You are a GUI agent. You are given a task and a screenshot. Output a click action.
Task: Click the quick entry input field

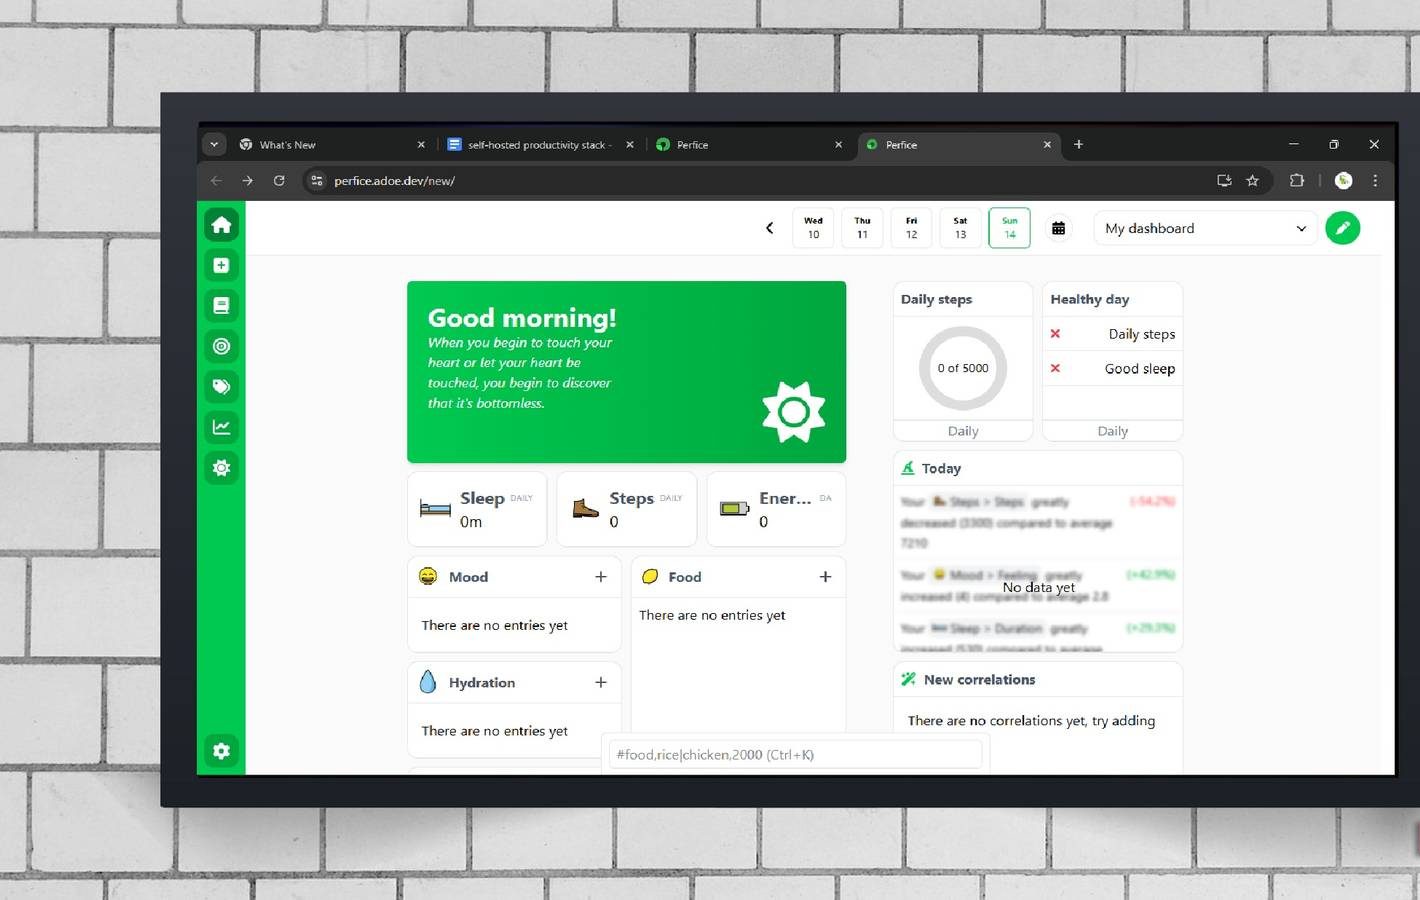click(795, 755)
